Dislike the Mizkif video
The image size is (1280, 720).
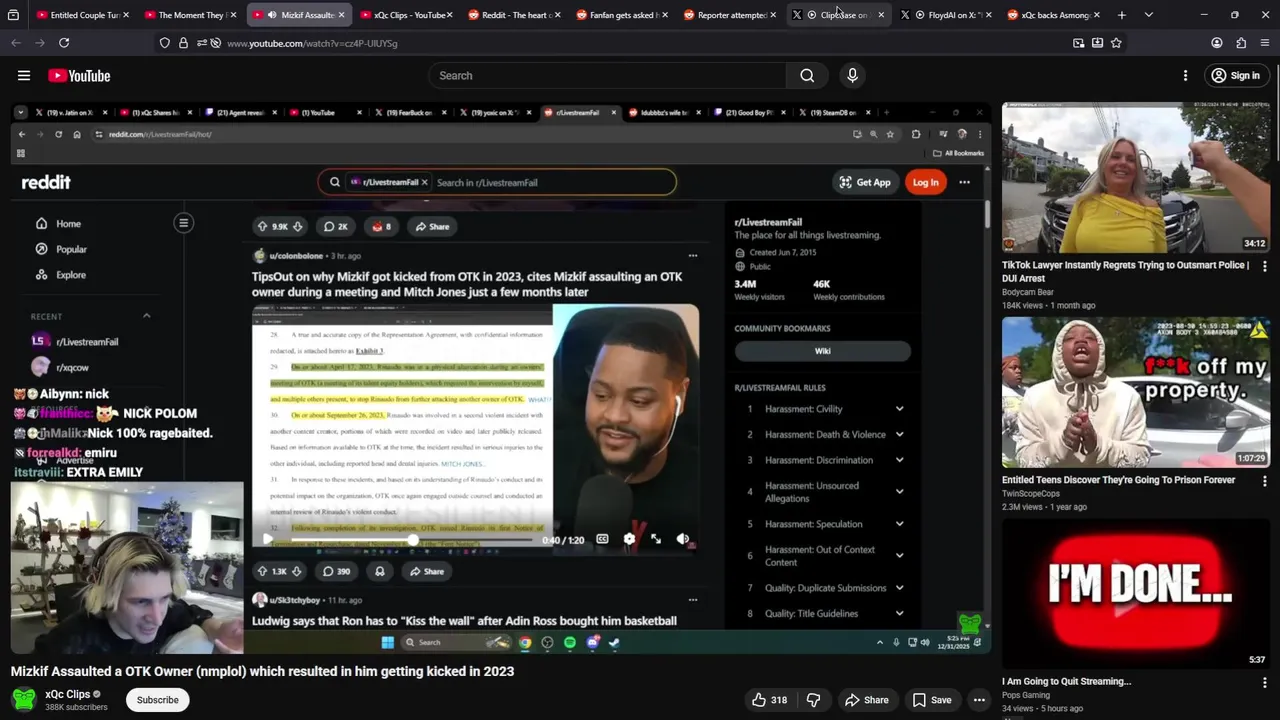click(x=813, y=700)
